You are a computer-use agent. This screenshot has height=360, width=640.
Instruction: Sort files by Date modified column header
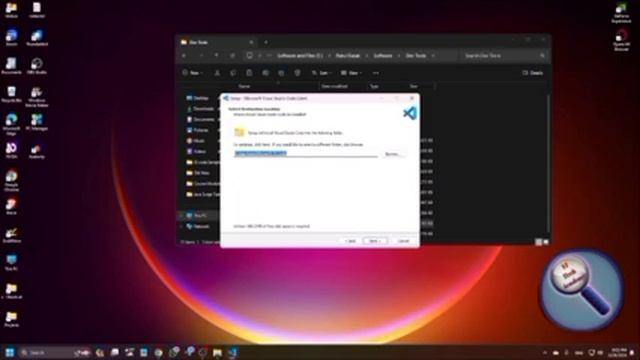(x=334, y=86)
